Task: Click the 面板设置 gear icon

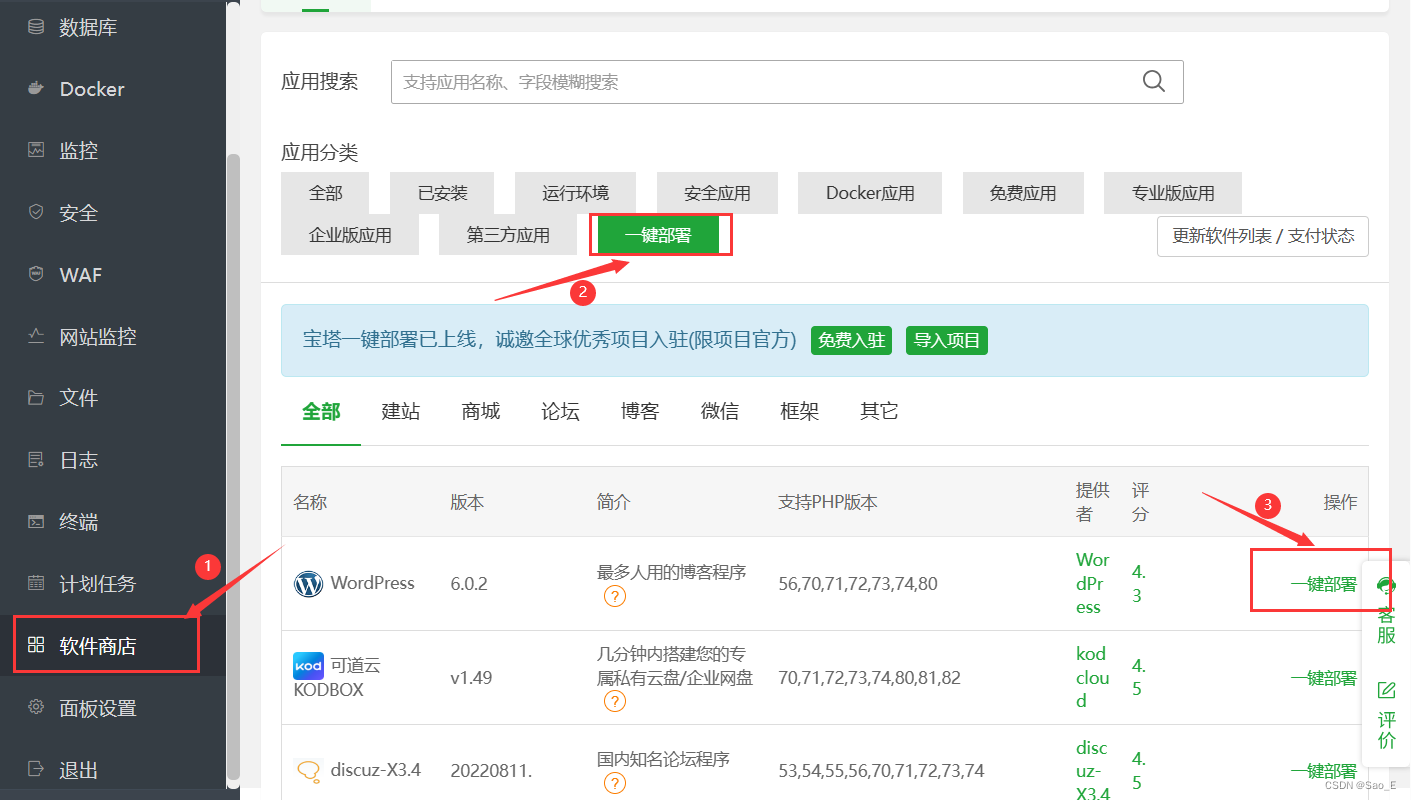Action: pos(36,707)
